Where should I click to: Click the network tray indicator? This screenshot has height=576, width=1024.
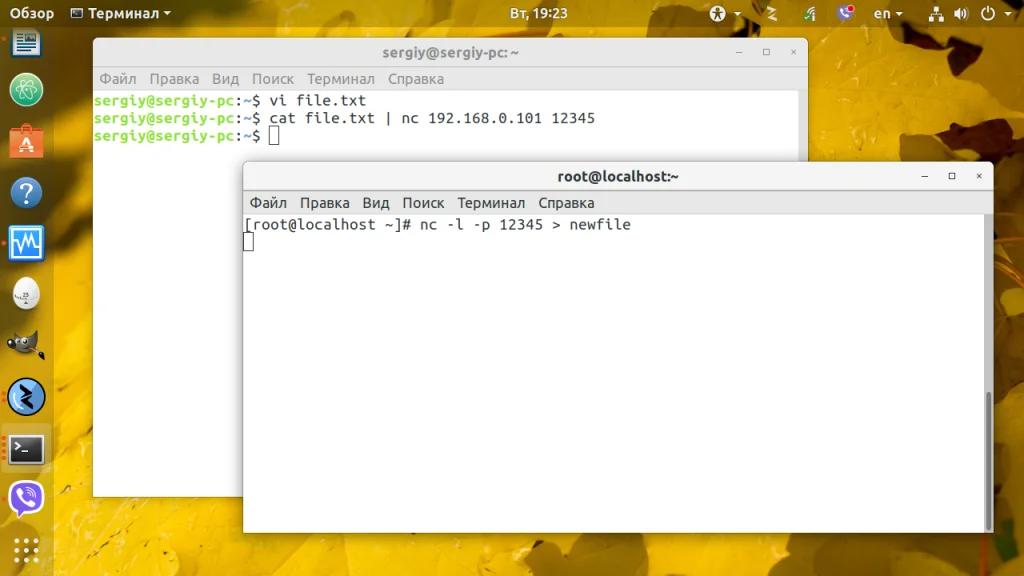936,14
